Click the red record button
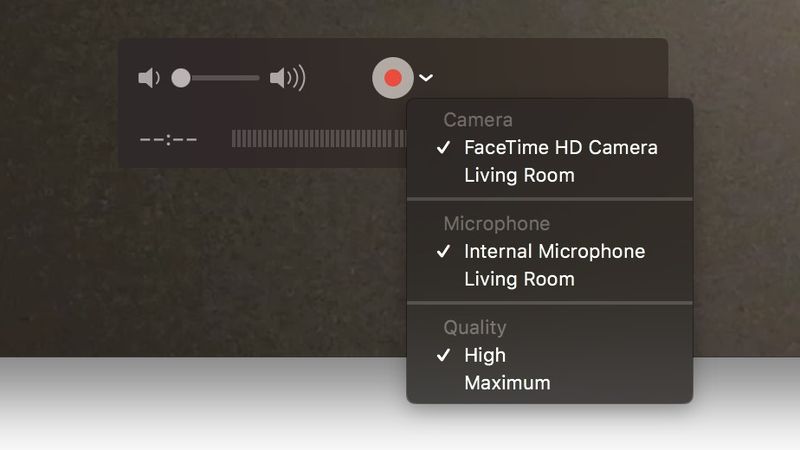 392,78
